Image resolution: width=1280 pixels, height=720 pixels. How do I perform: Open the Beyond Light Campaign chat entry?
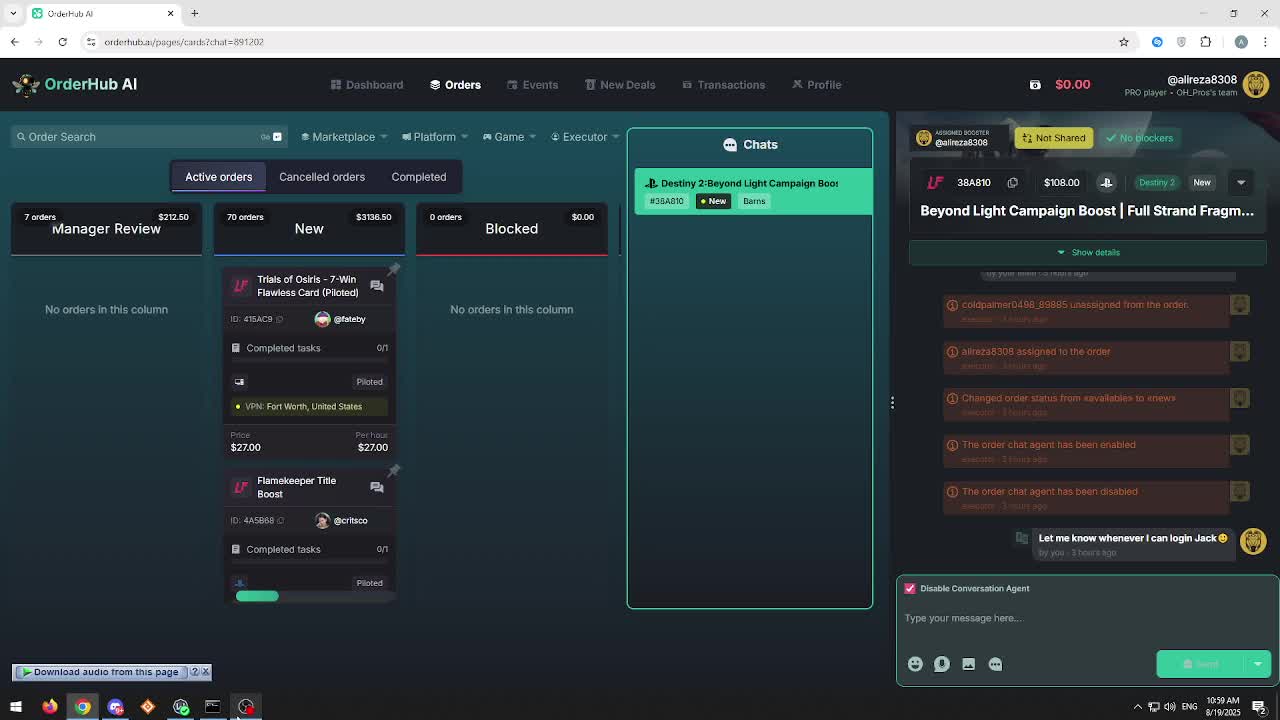pos(753,192)
